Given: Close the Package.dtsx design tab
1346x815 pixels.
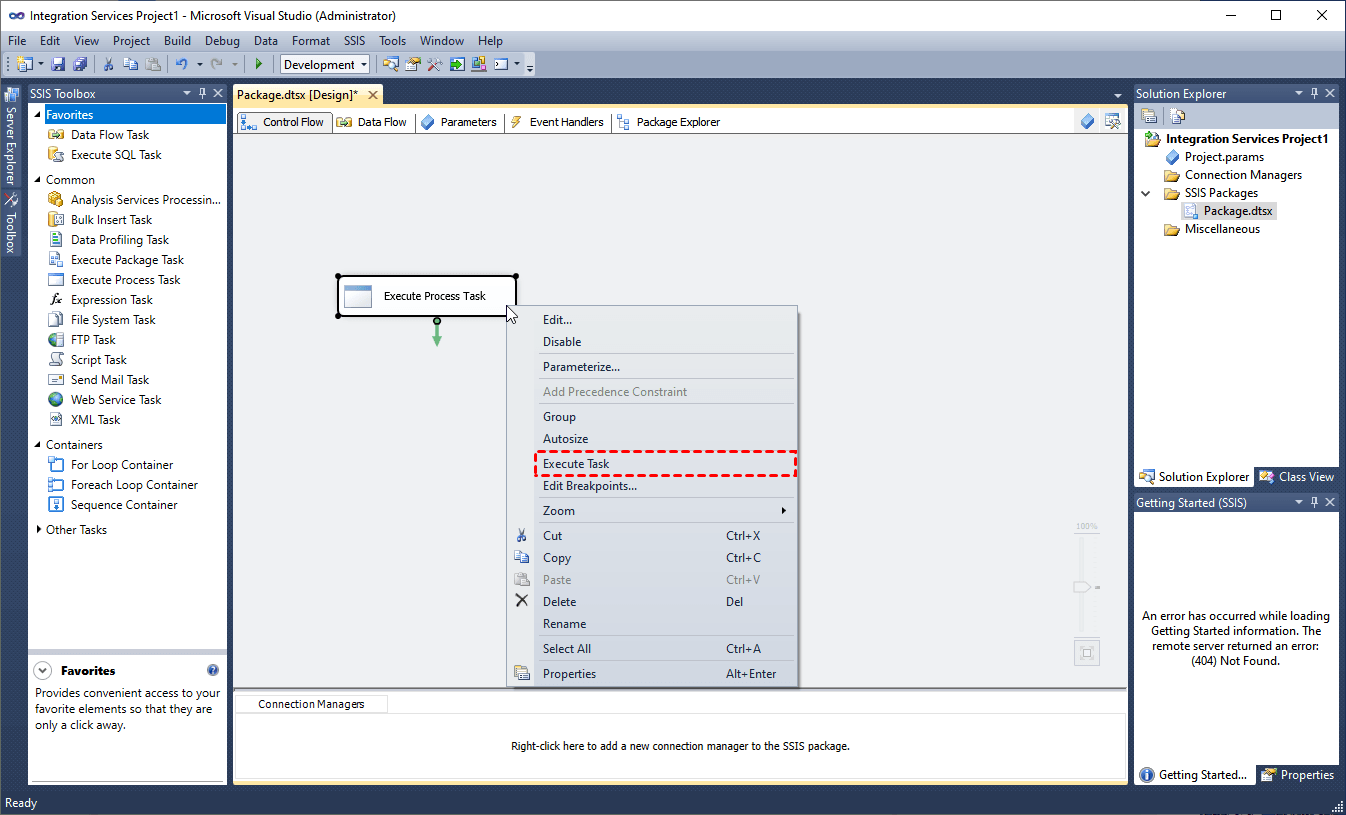Looking at the screenshot, I should (x=372, y=95).
